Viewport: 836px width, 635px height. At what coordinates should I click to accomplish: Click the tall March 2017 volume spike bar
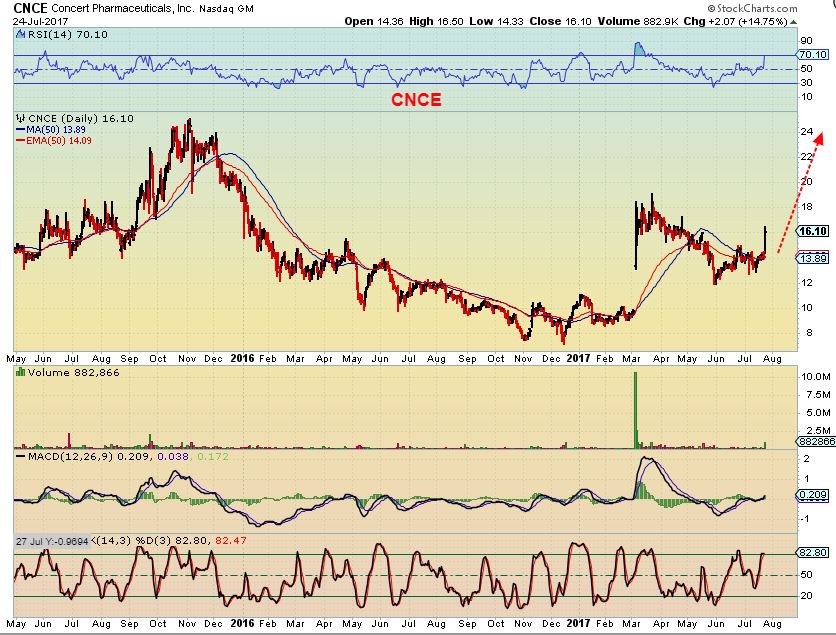tap(636, 410)
